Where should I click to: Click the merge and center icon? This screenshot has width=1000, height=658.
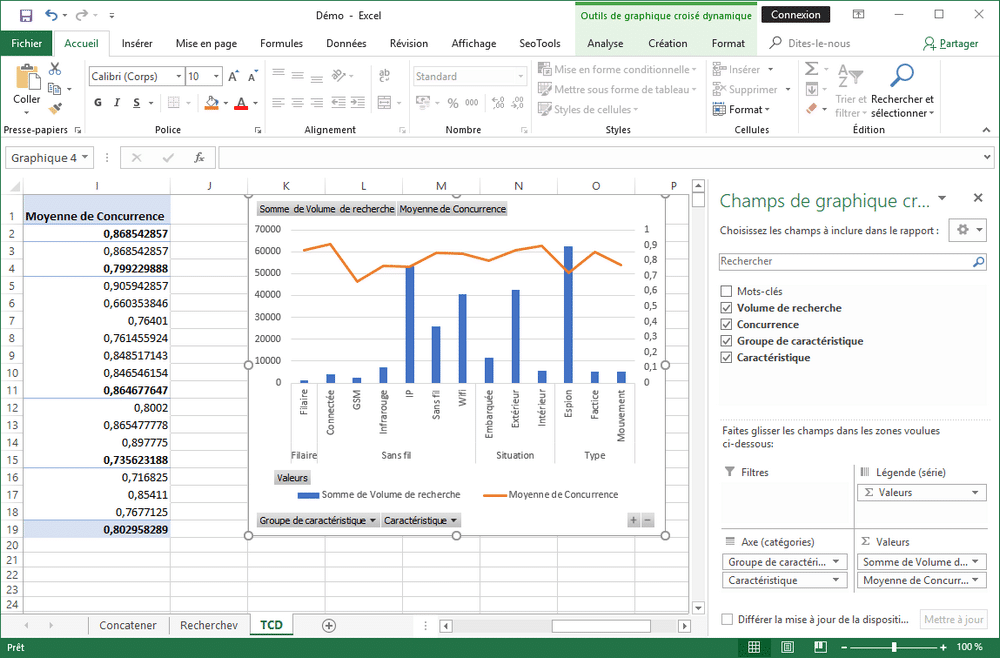point(385,103)
